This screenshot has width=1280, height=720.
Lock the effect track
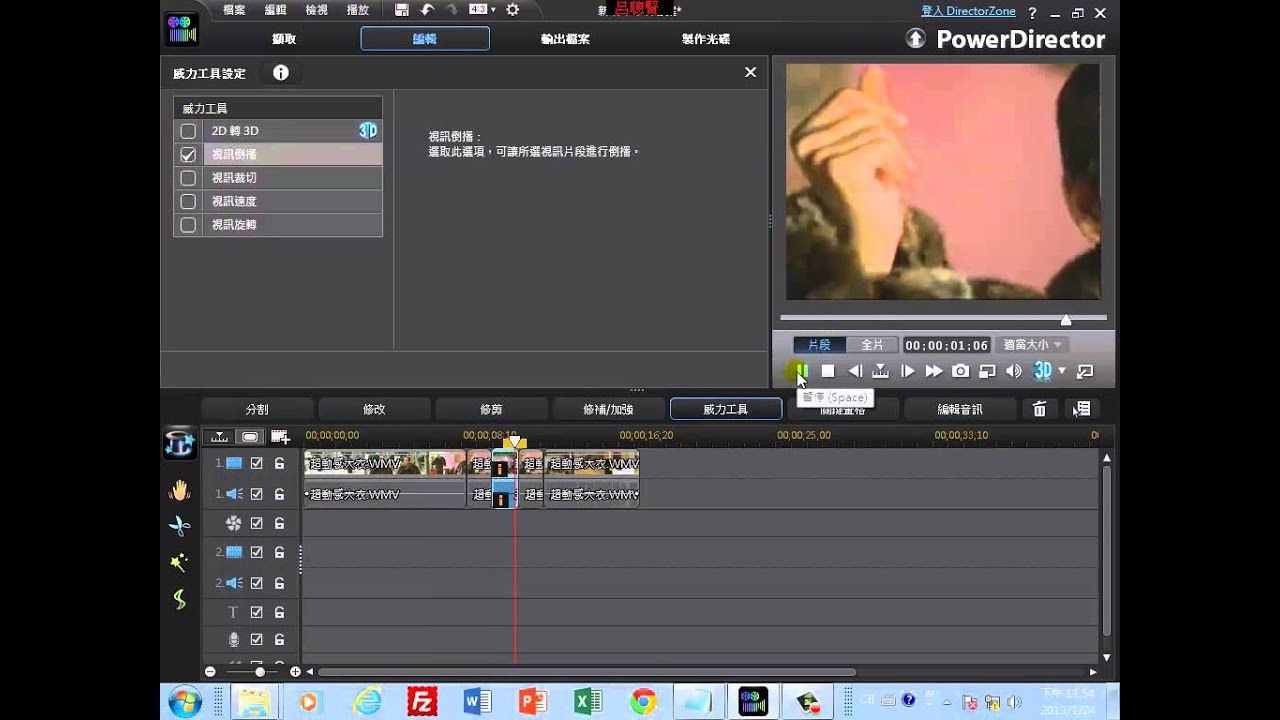point(280,523)
